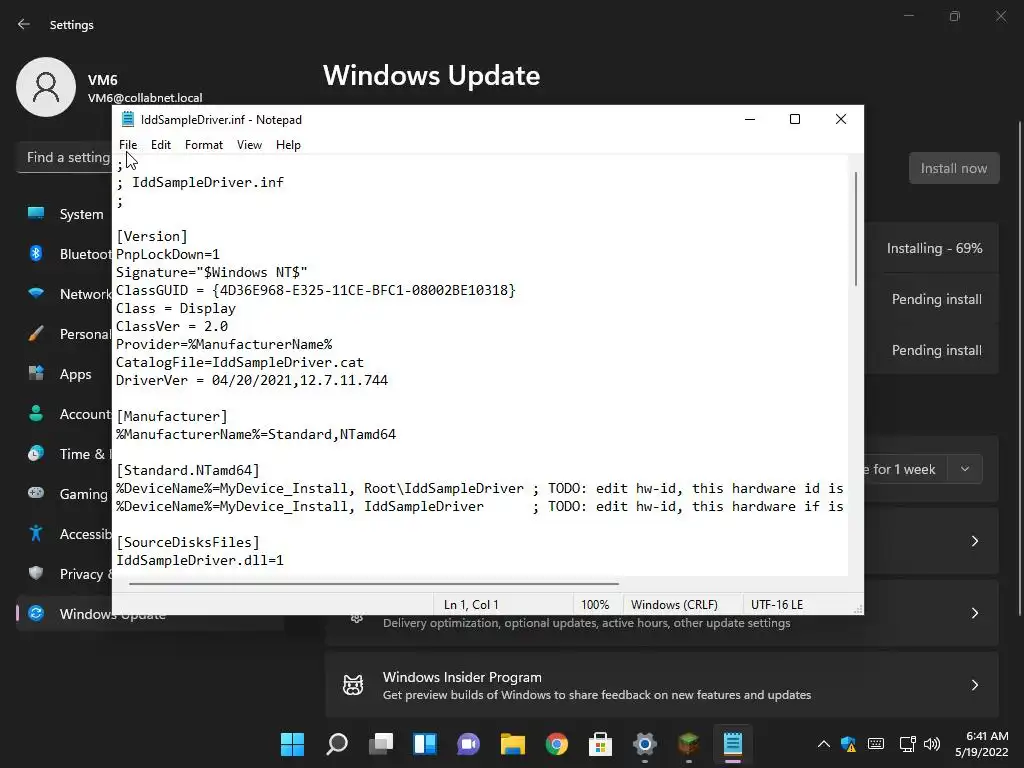Click Notepad's vertical scrollbar thumb

(x=856, y=229)
